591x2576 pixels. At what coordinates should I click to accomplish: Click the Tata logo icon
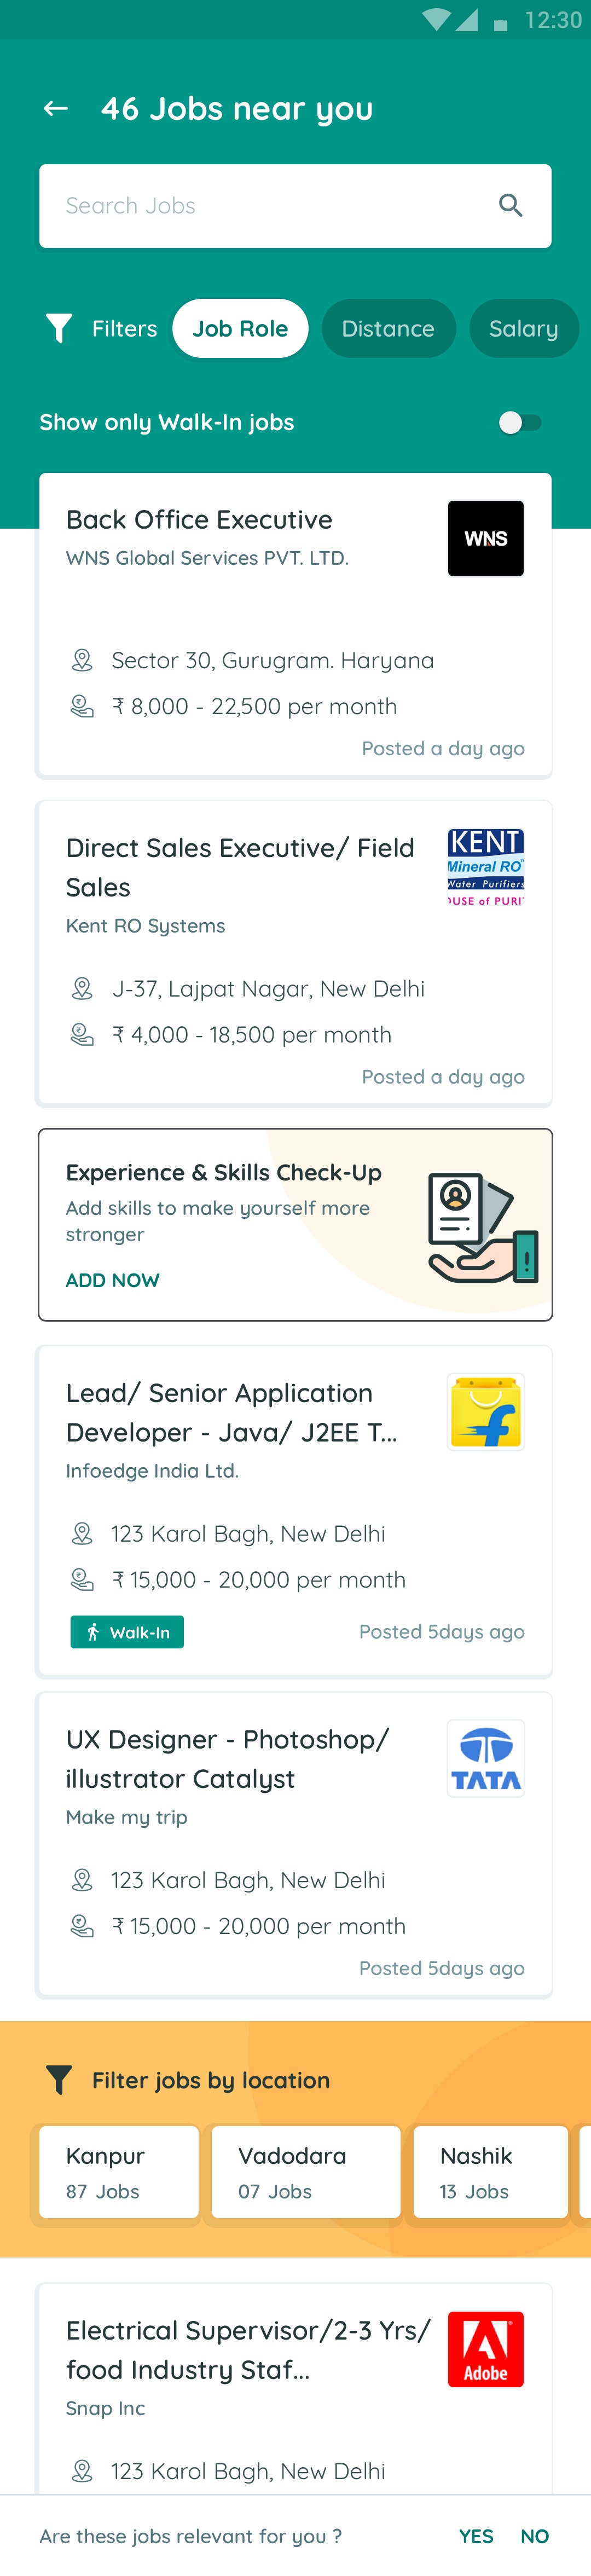click(485, 1758)
